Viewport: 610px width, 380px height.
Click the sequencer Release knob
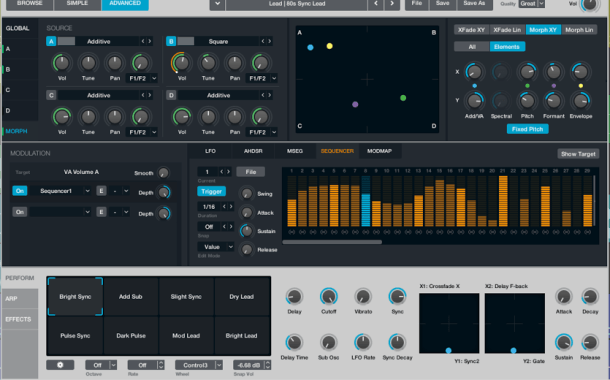[247, 249]
